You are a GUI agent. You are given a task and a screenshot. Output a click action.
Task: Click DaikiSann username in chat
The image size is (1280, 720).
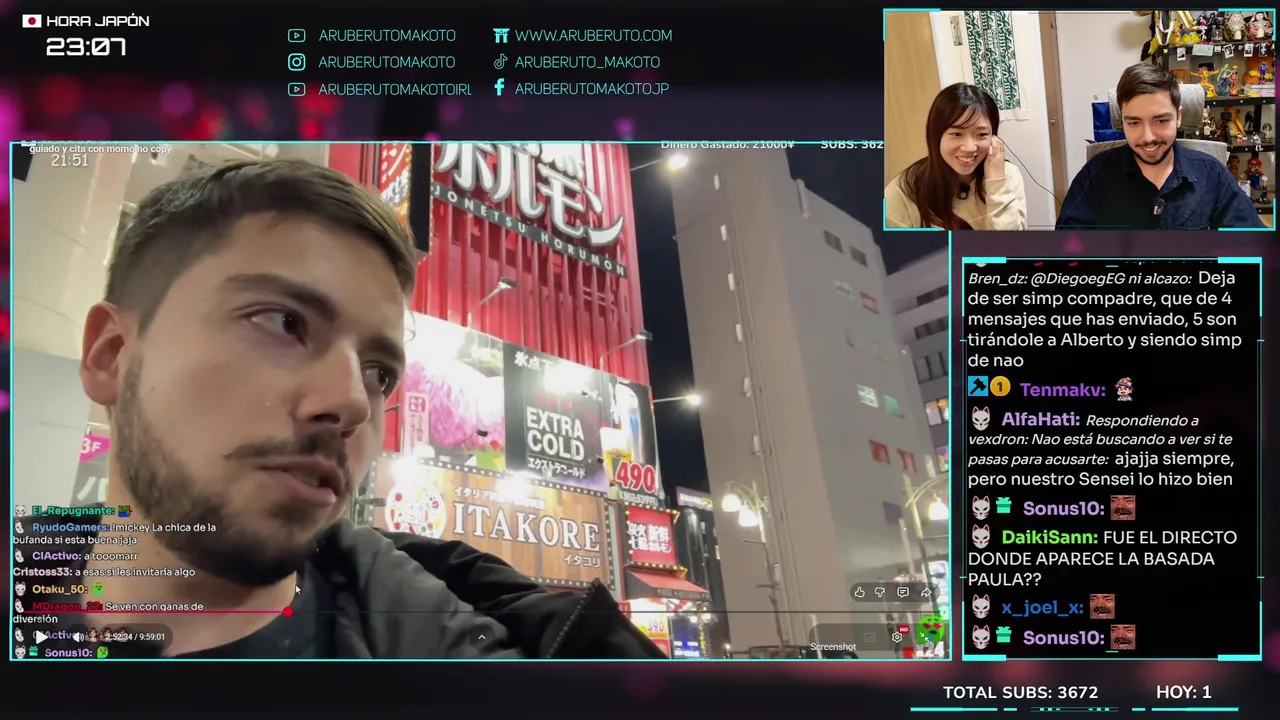tap(1050, 538)
